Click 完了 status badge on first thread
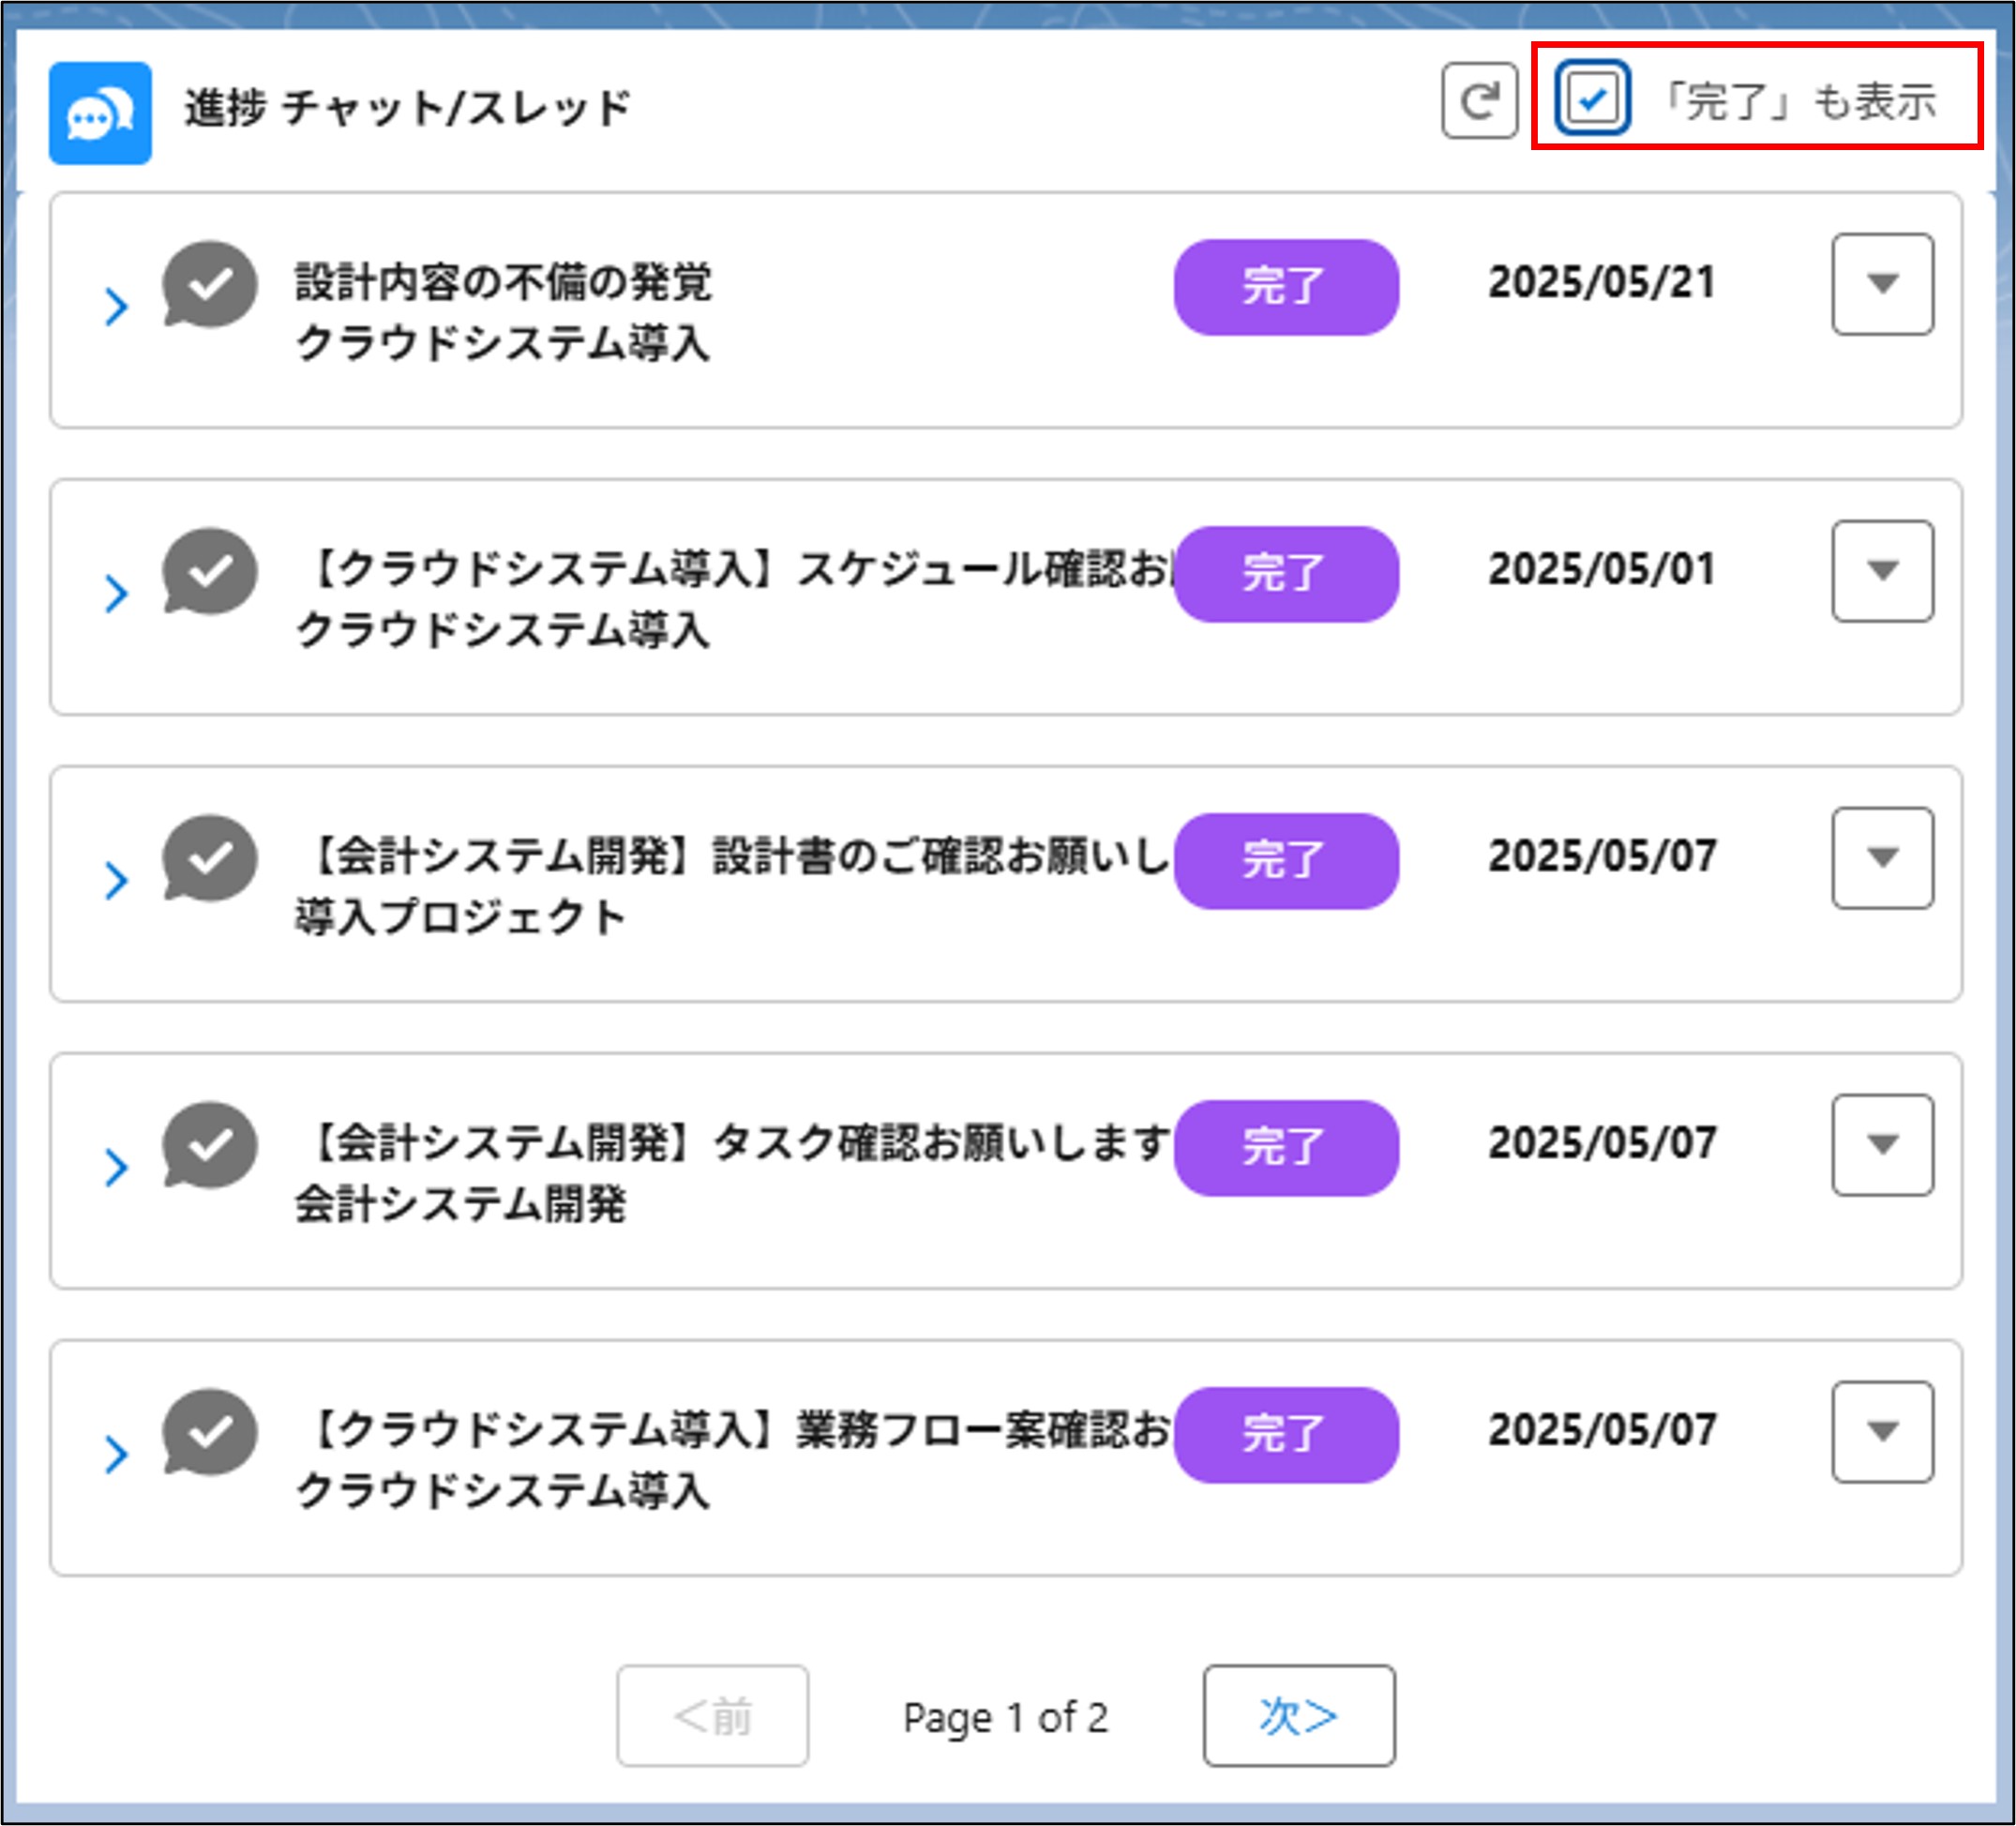The width and height of the screenshot is (2016, 1826). (x=1285, y=287)
